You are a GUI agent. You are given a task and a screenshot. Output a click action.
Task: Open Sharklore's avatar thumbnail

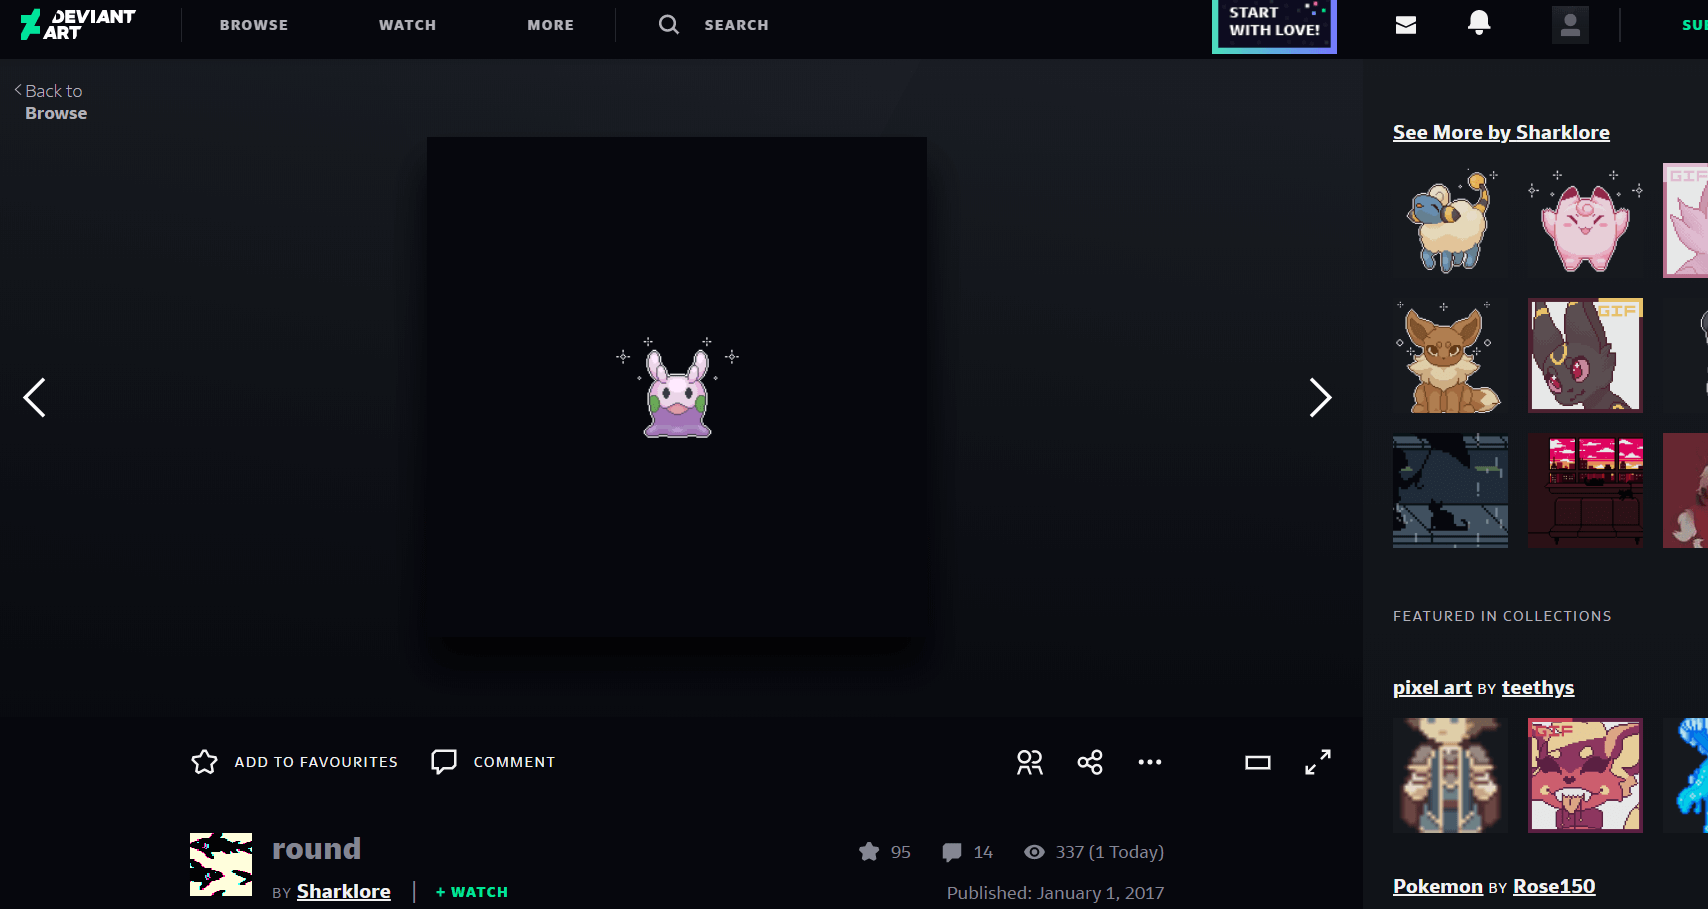[221, 864]
